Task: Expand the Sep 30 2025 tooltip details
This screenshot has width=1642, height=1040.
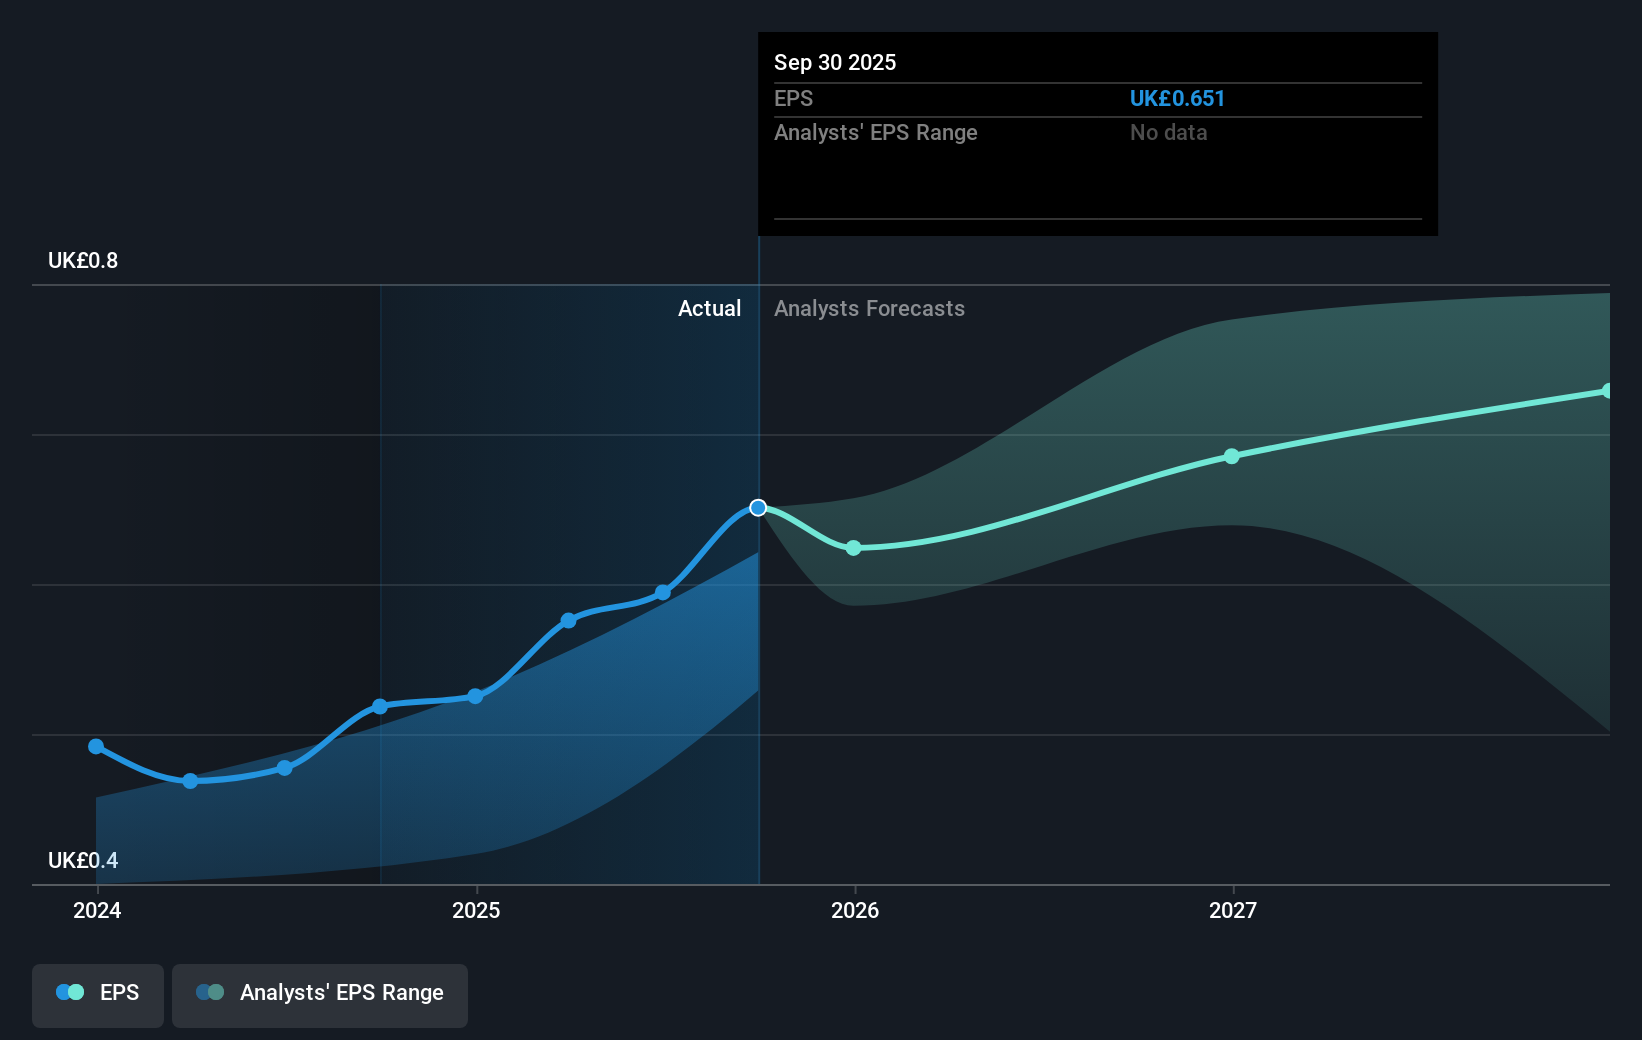Action: pos(835,62)
